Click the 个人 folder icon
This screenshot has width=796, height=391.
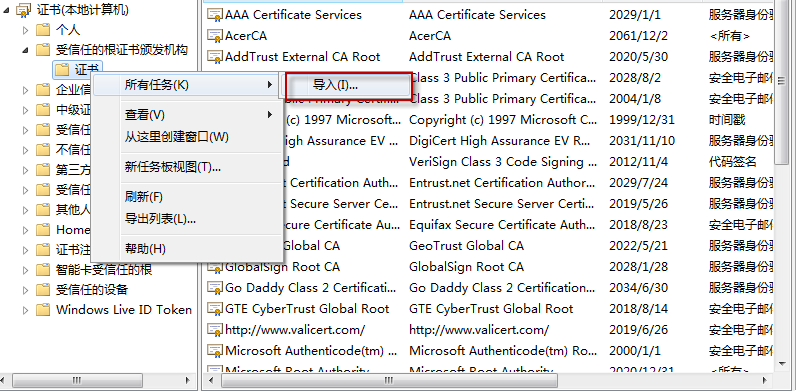(43, 30)
